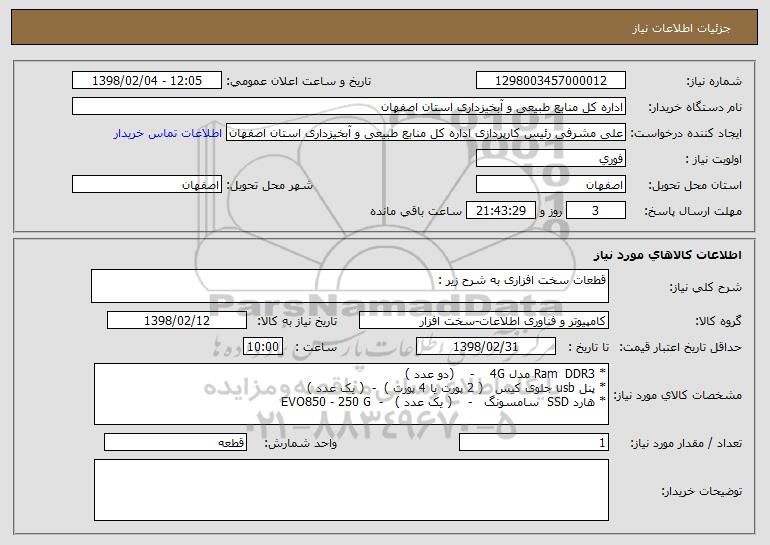Click the ساعت باقی مانده text

(416, 211)
